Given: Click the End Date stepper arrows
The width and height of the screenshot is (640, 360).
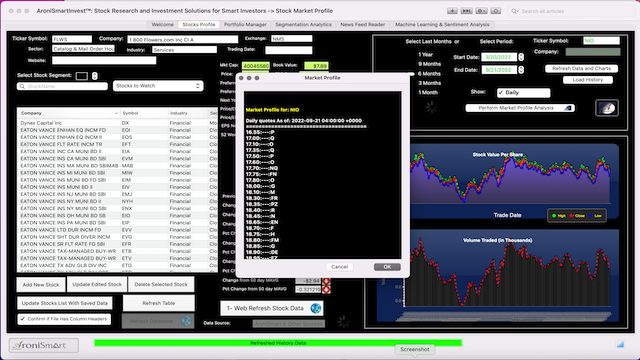Looking at the screenshot, I should 521,70.
